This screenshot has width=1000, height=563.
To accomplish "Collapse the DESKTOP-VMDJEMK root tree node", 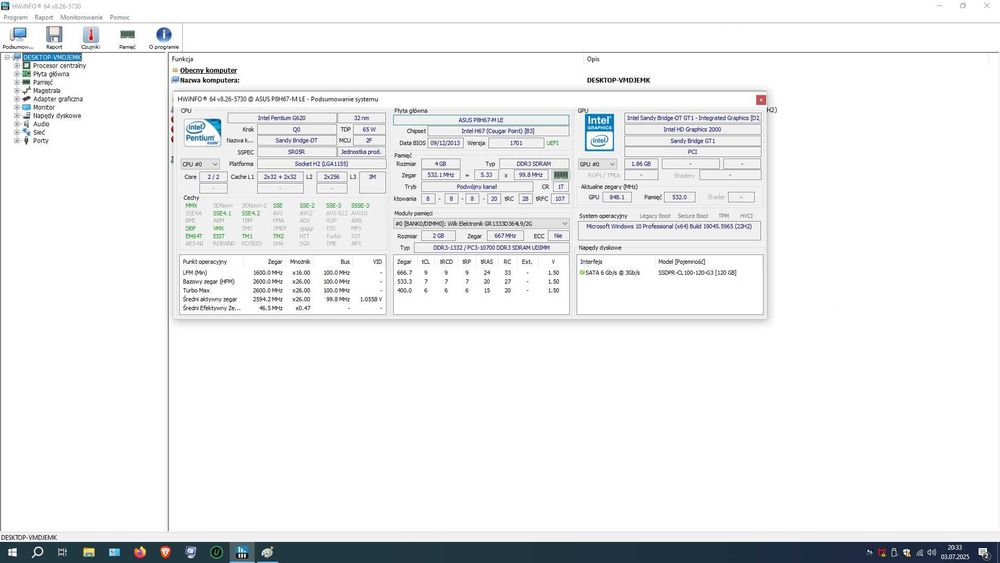I will tap(7, 57).
